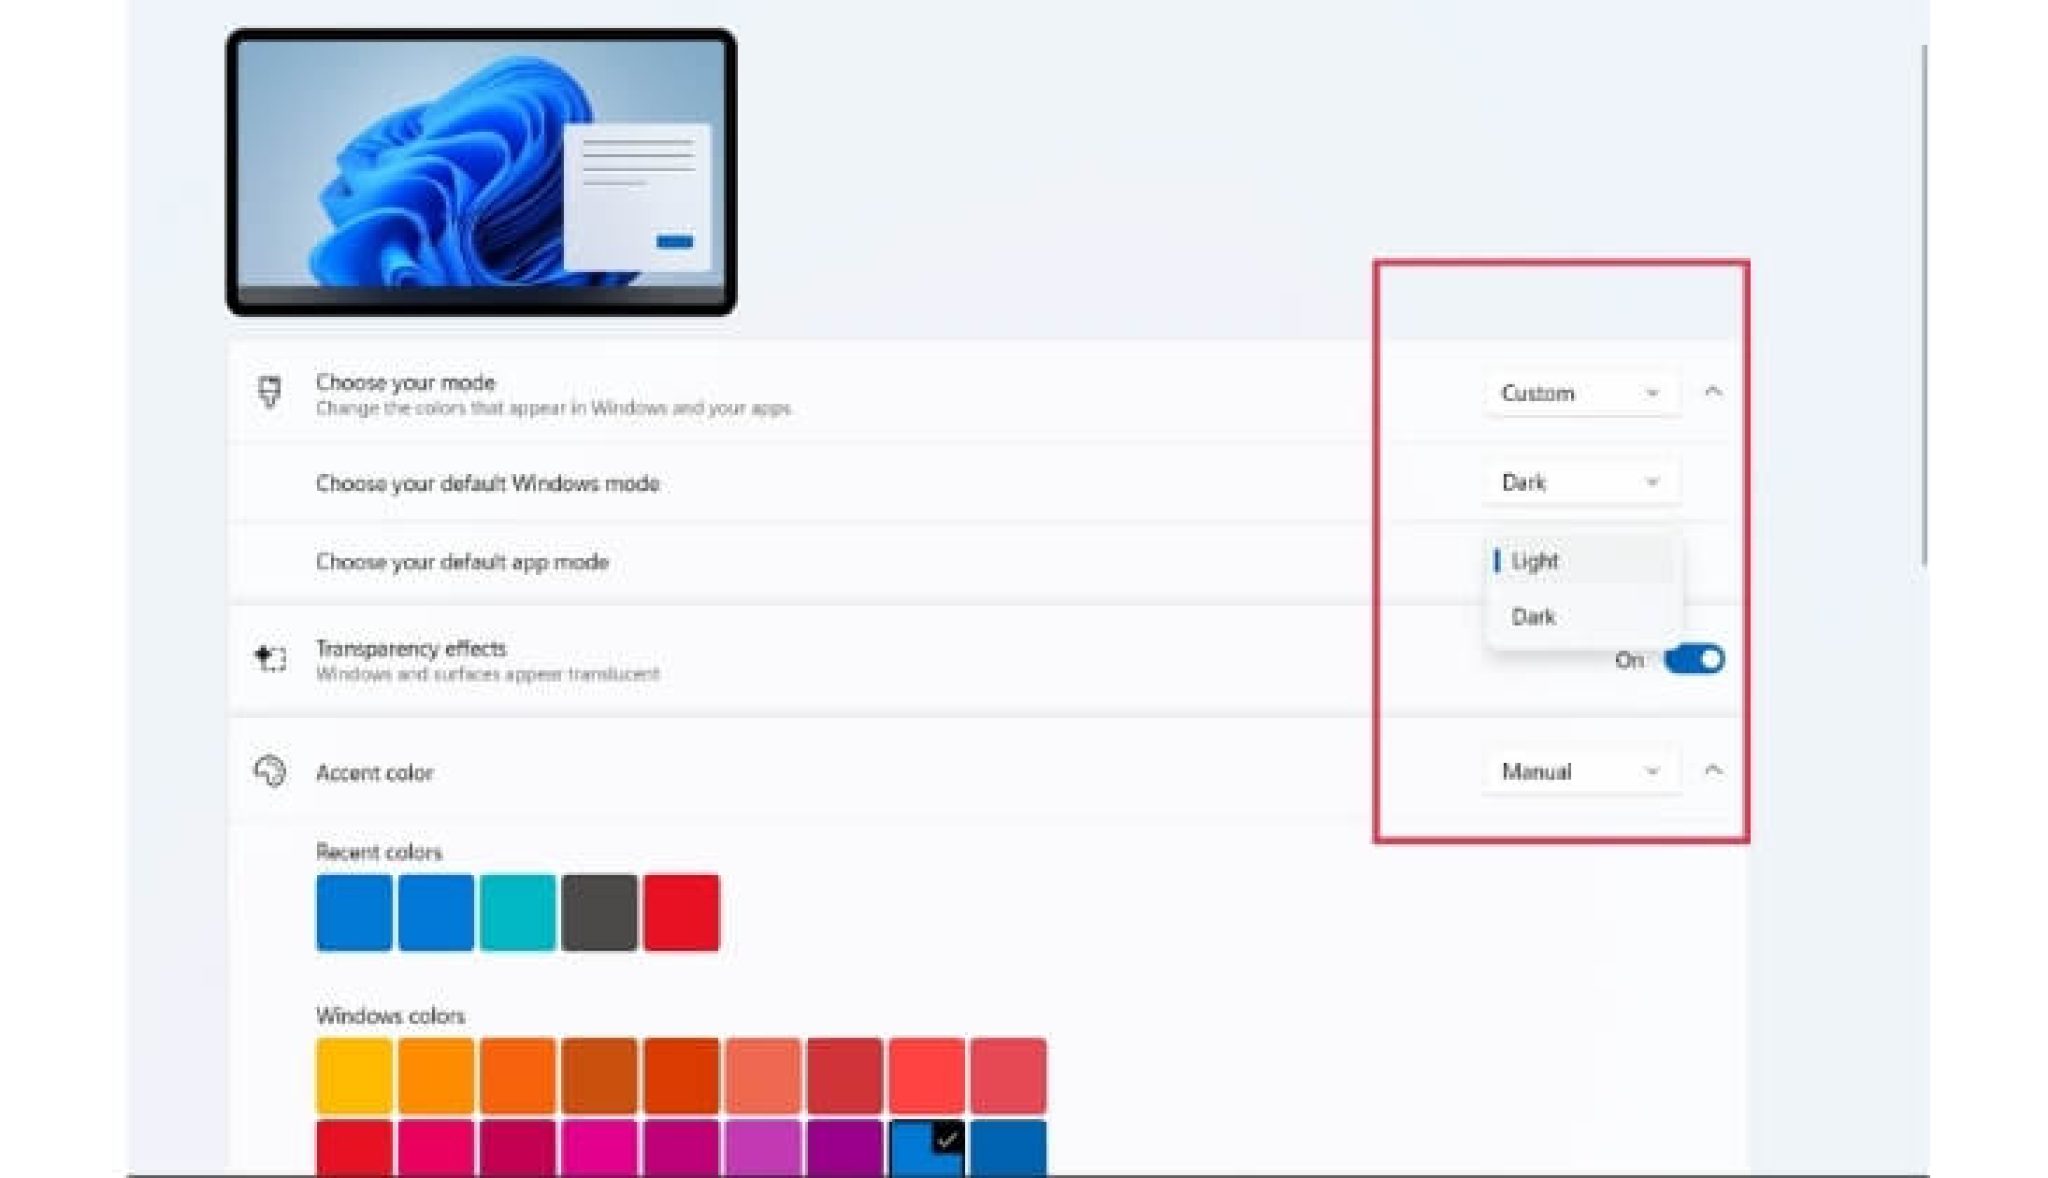Click the Accent color palette icon

point(270,771)
